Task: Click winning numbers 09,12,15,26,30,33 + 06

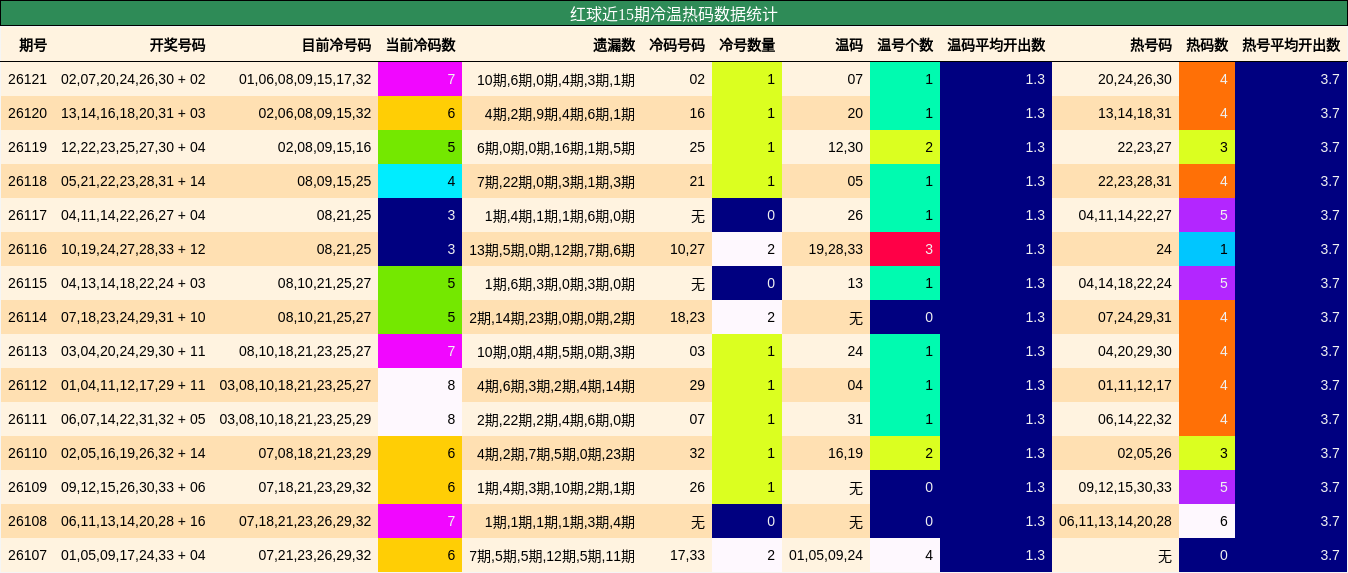Action: pyautogui.click(x=133, y=487)
